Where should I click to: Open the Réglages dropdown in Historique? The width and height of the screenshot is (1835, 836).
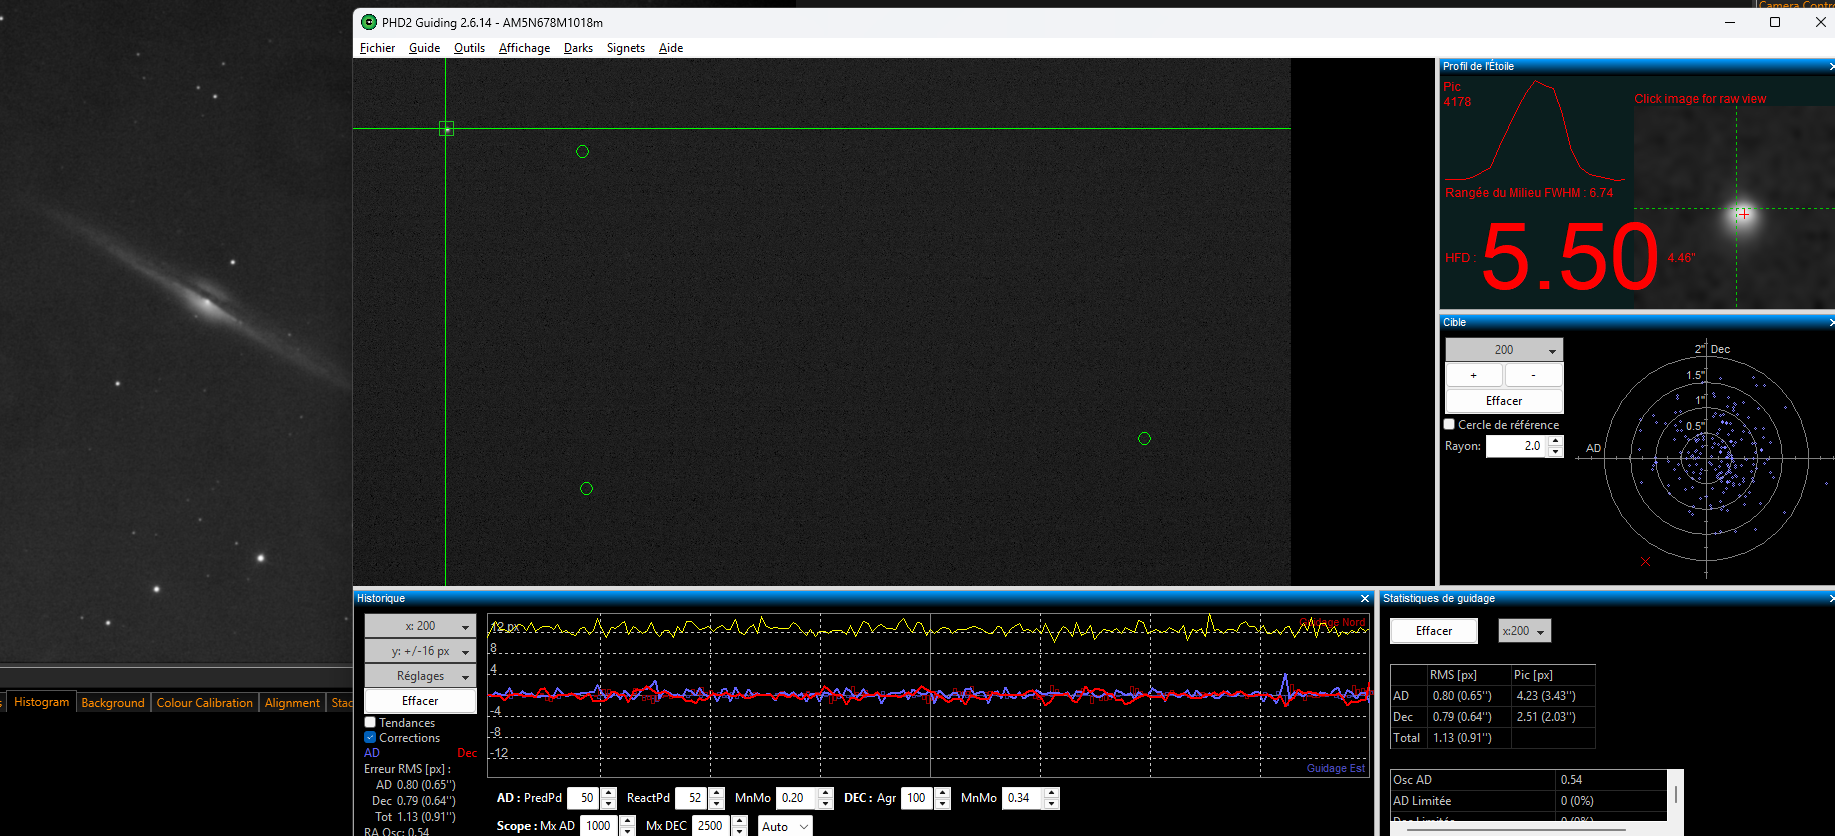[420, 676]
